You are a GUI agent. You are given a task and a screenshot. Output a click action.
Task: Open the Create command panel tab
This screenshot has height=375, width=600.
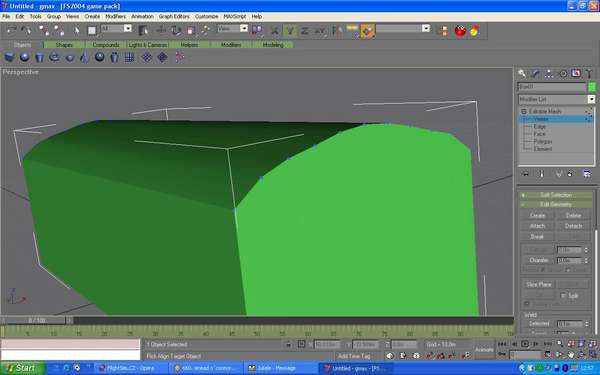[x=522, y=74]
